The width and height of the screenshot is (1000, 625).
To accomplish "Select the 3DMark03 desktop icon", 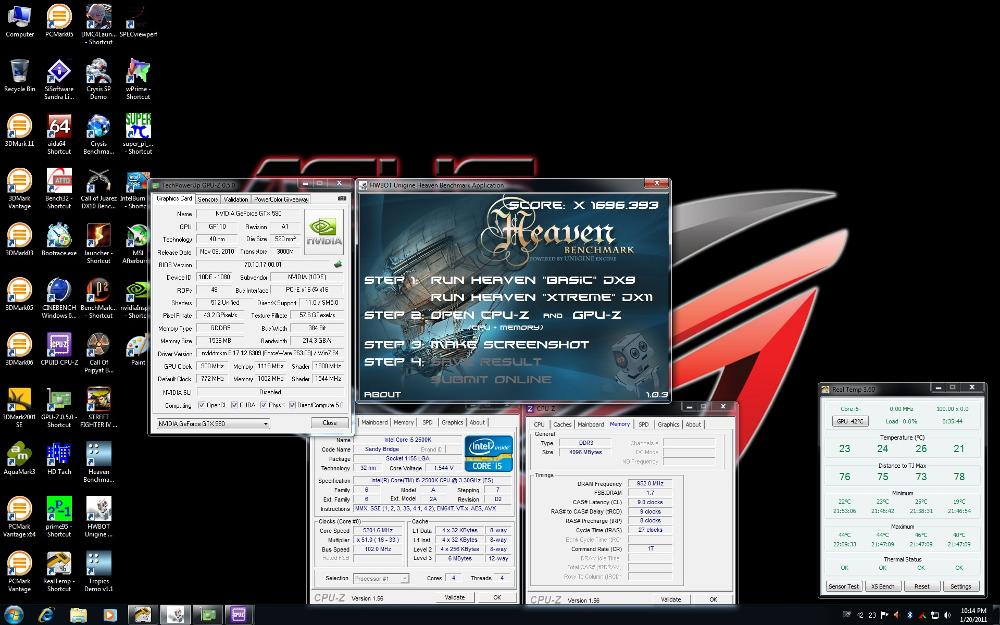I will [19, 240].
